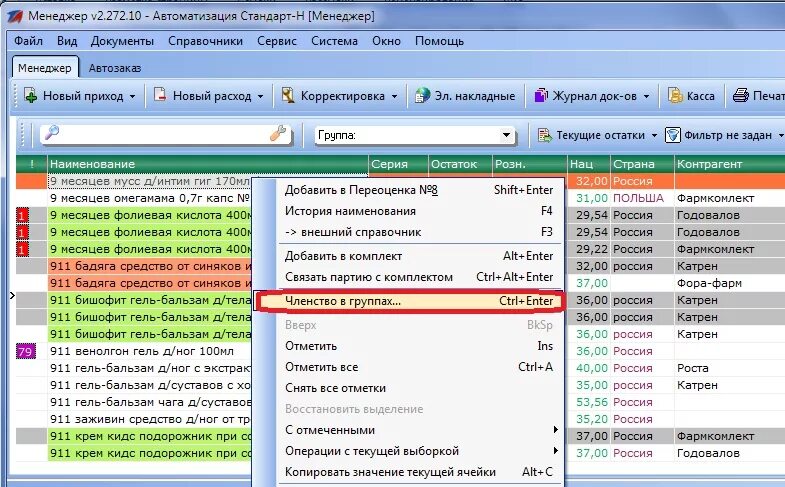Open the Окно menu

(386, 41)
